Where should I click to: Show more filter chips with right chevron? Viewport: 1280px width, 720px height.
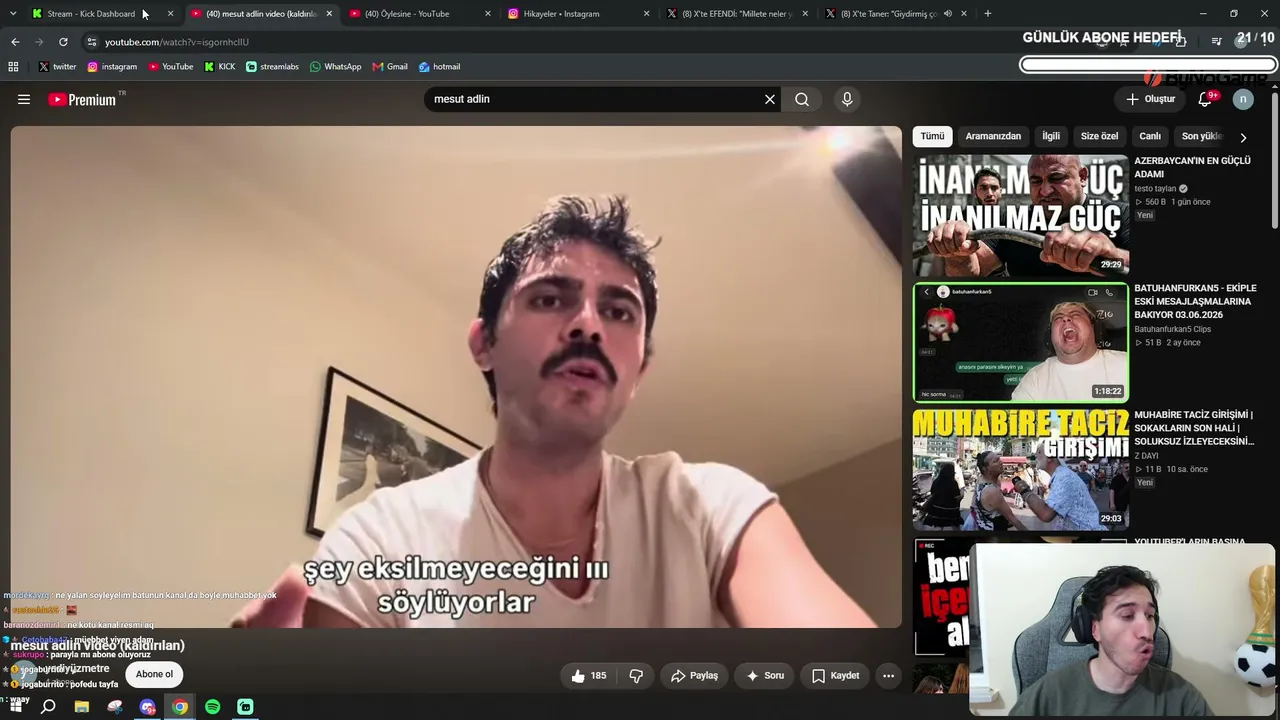1243,137
